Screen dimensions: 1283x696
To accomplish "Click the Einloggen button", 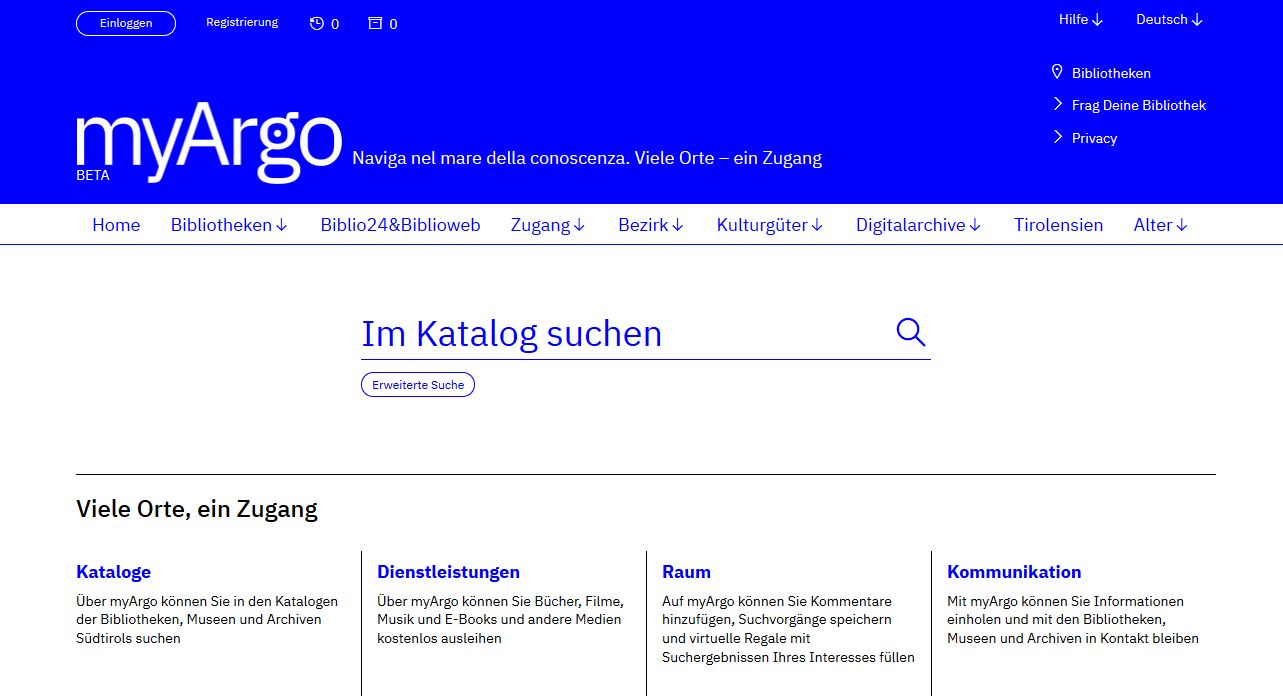I will click(126, 23).
